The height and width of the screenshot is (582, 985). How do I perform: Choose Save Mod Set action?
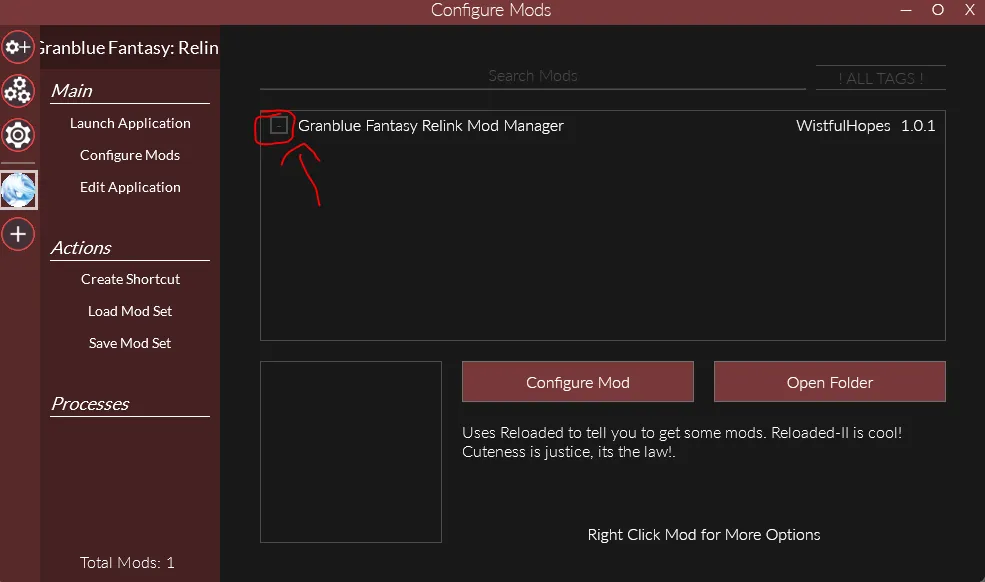pyautogui.click(x=130, y=343)
